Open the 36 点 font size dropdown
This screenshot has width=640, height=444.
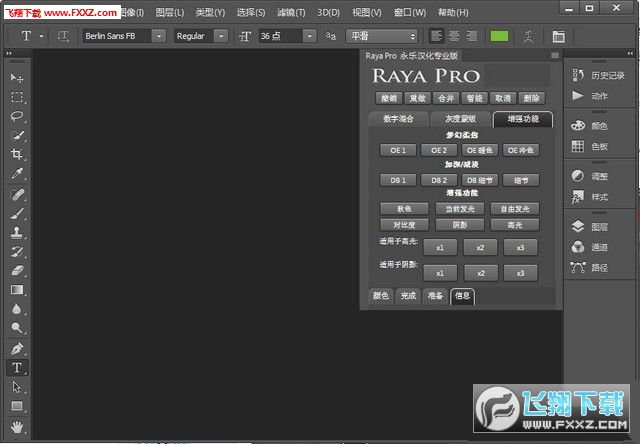[310, 36]
